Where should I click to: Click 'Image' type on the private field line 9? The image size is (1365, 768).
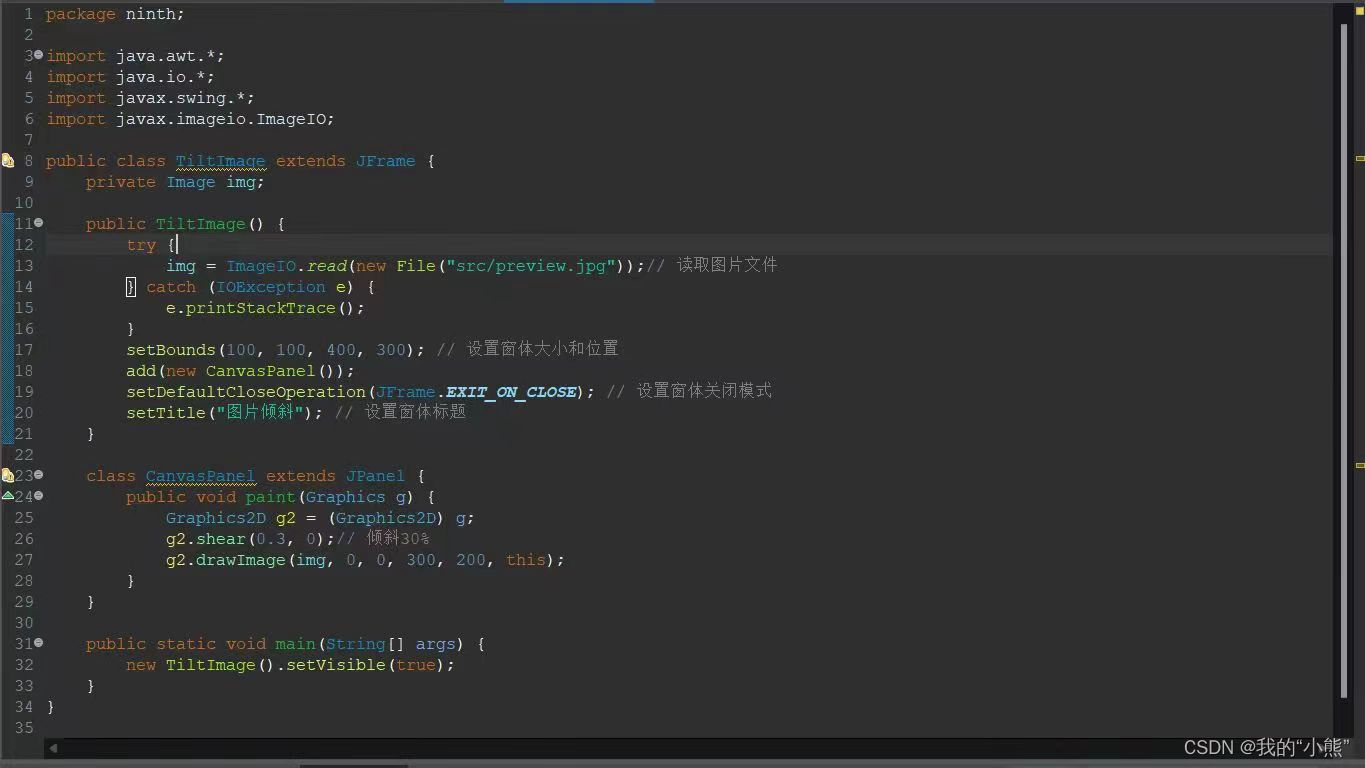(190, 182)
